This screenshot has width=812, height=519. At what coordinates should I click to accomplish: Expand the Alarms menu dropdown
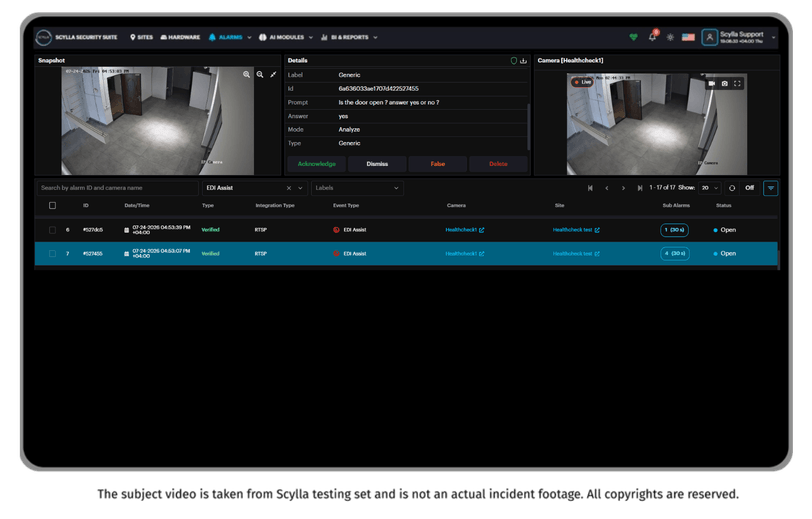click(250, 37)
